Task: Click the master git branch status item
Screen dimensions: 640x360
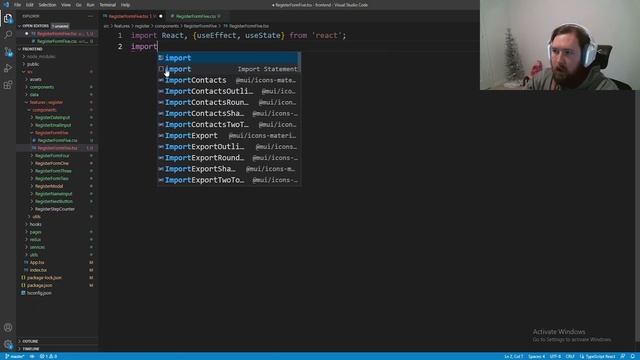Action: click(x=15, y=356)
